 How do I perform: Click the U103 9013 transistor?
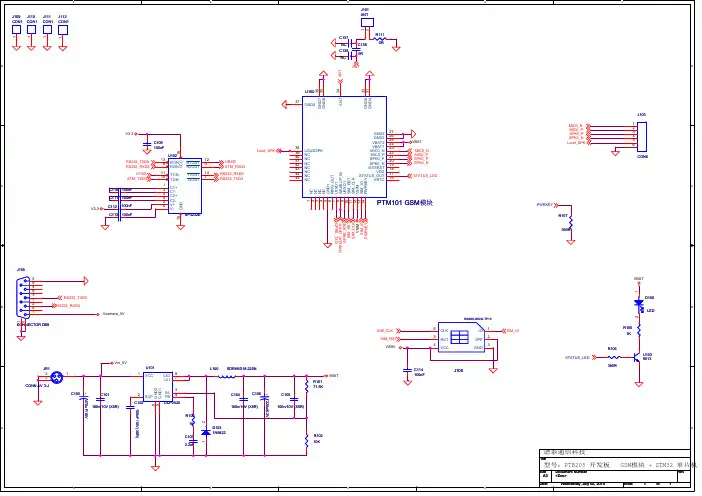pyautogui.click(x=636, y=356)
